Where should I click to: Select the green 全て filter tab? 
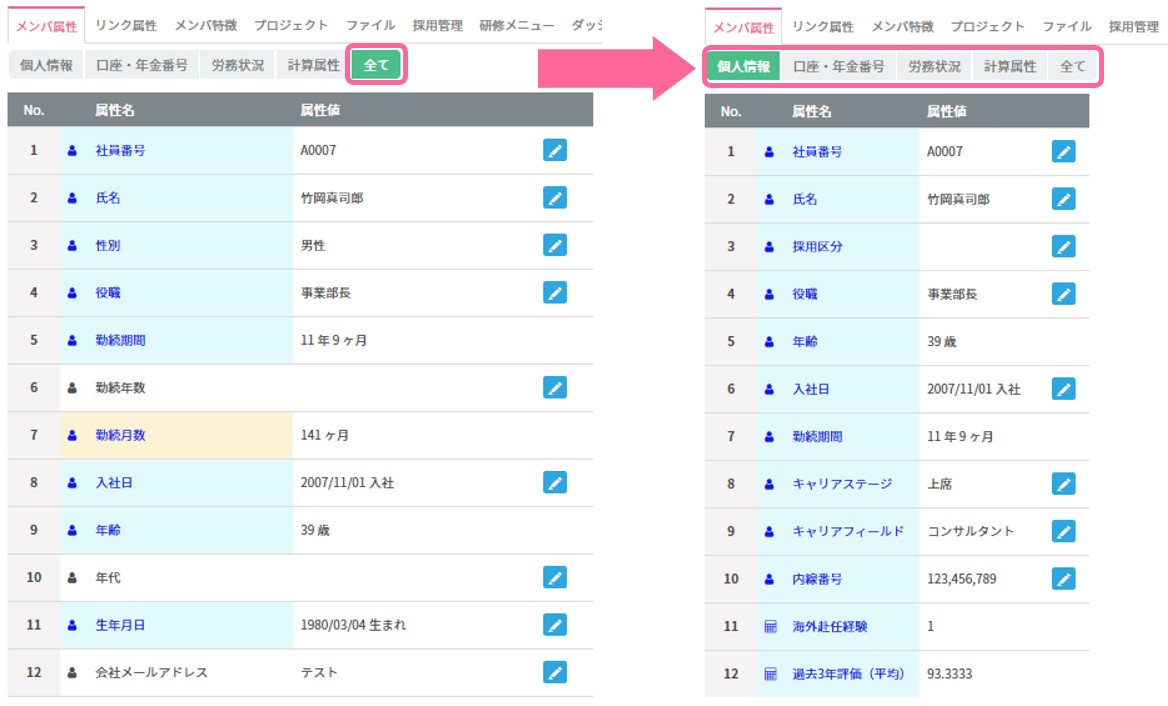(x=376, y=66)
